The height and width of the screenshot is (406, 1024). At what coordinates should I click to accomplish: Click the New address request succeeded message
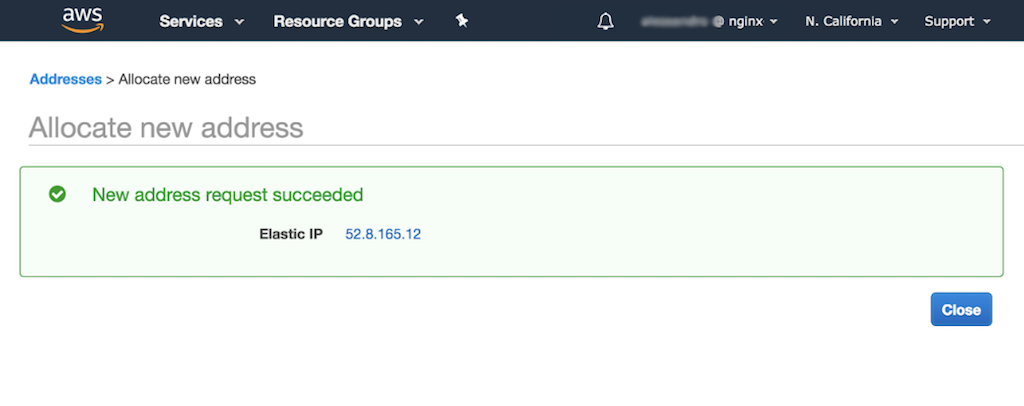(x=227, y=194)
